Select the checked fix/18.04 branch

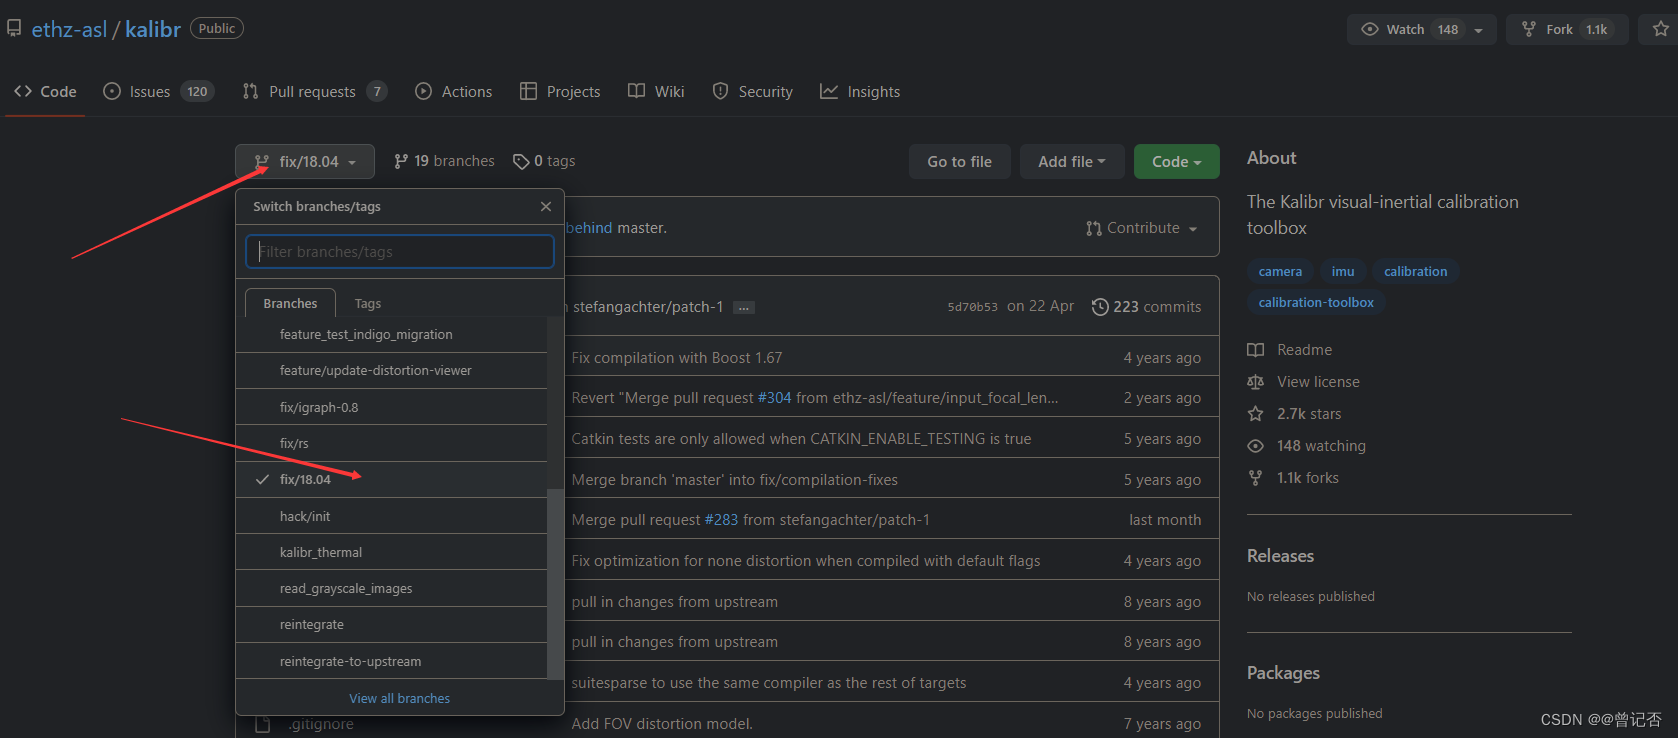tap(392, 479)
